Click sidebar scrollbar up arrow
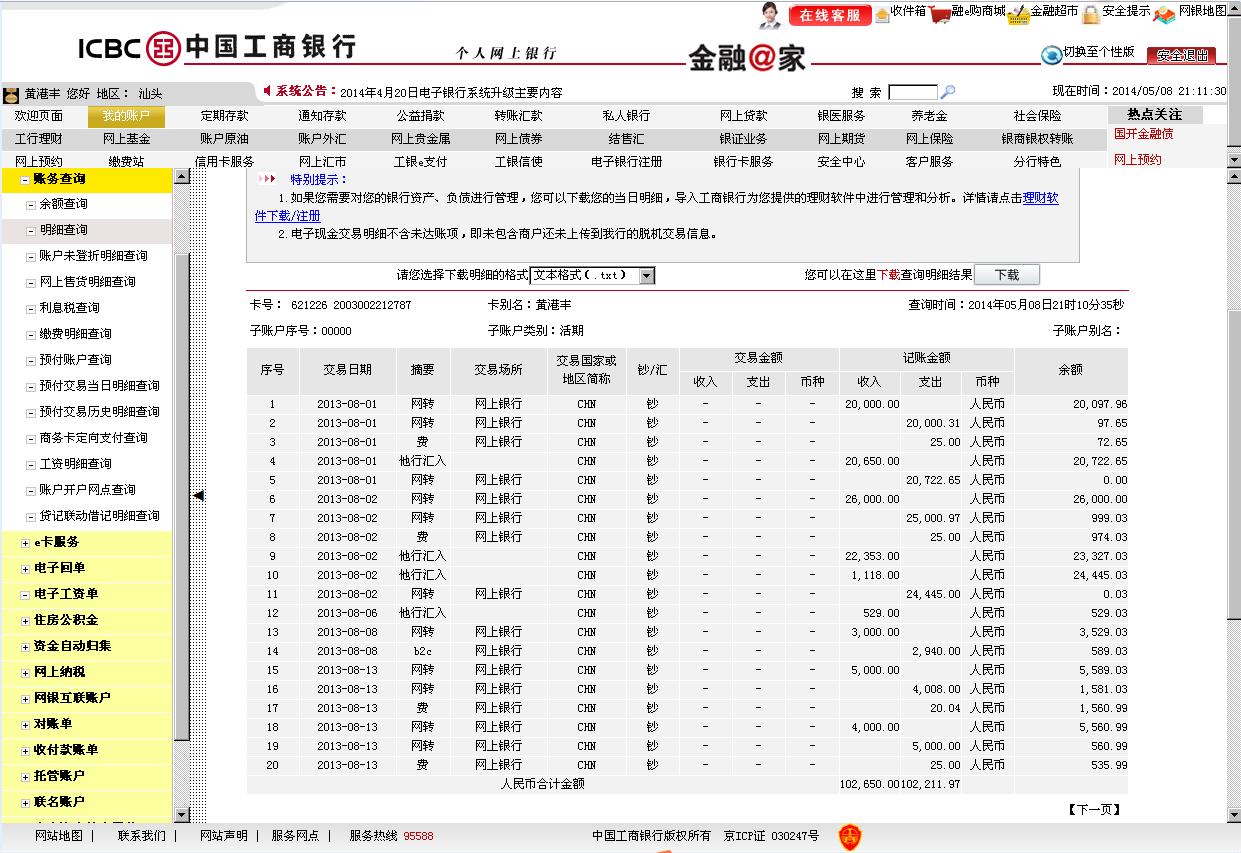1241x853 pixels. click(181, 177)
